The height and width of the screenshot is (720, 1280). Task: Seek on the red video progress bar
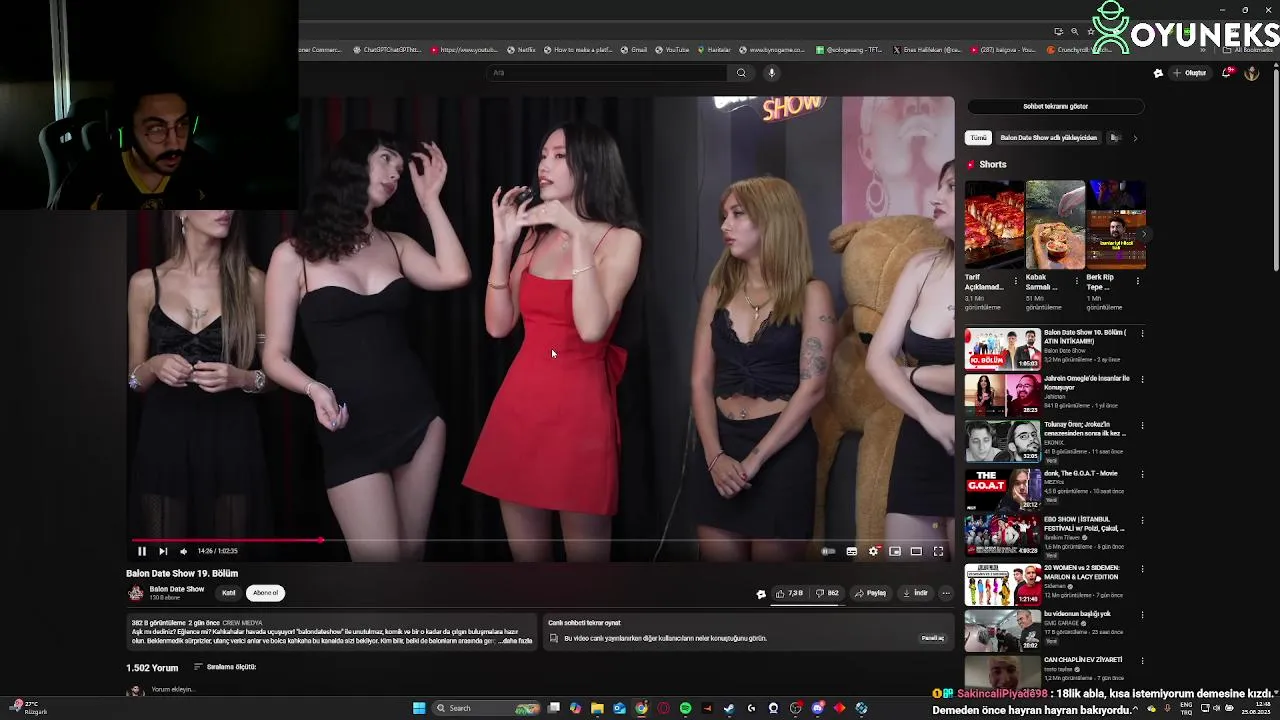coord(541,540)
